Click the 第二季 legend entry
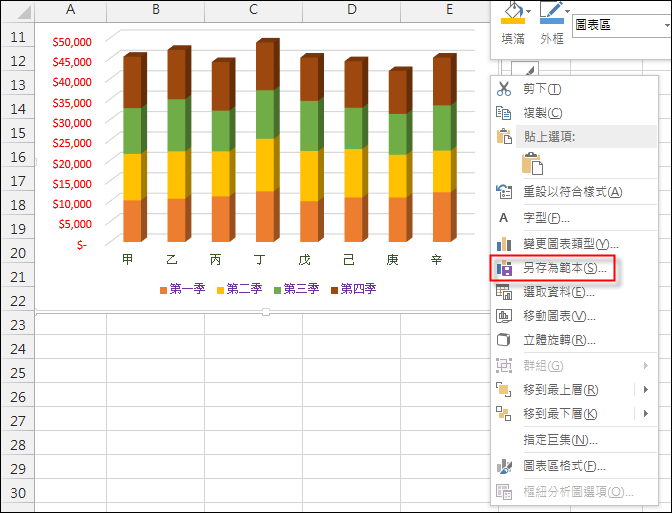Screen dimensions: 672x513 coord(240,289)
